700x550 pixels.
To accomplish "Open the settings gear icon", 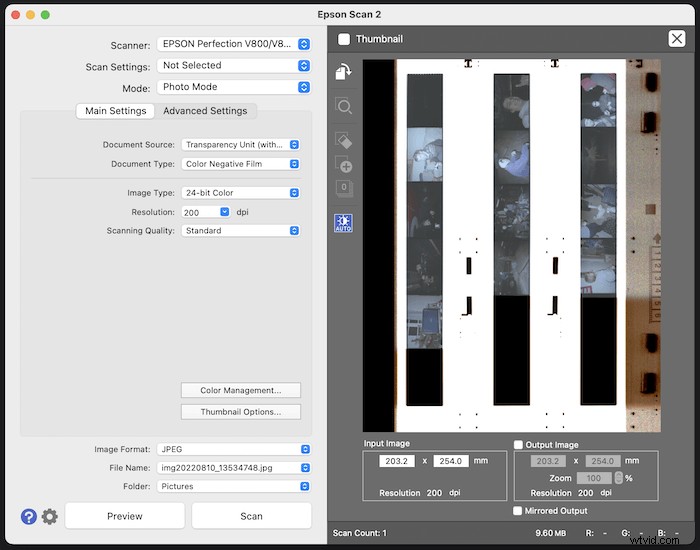I will [x=50, y=516].
